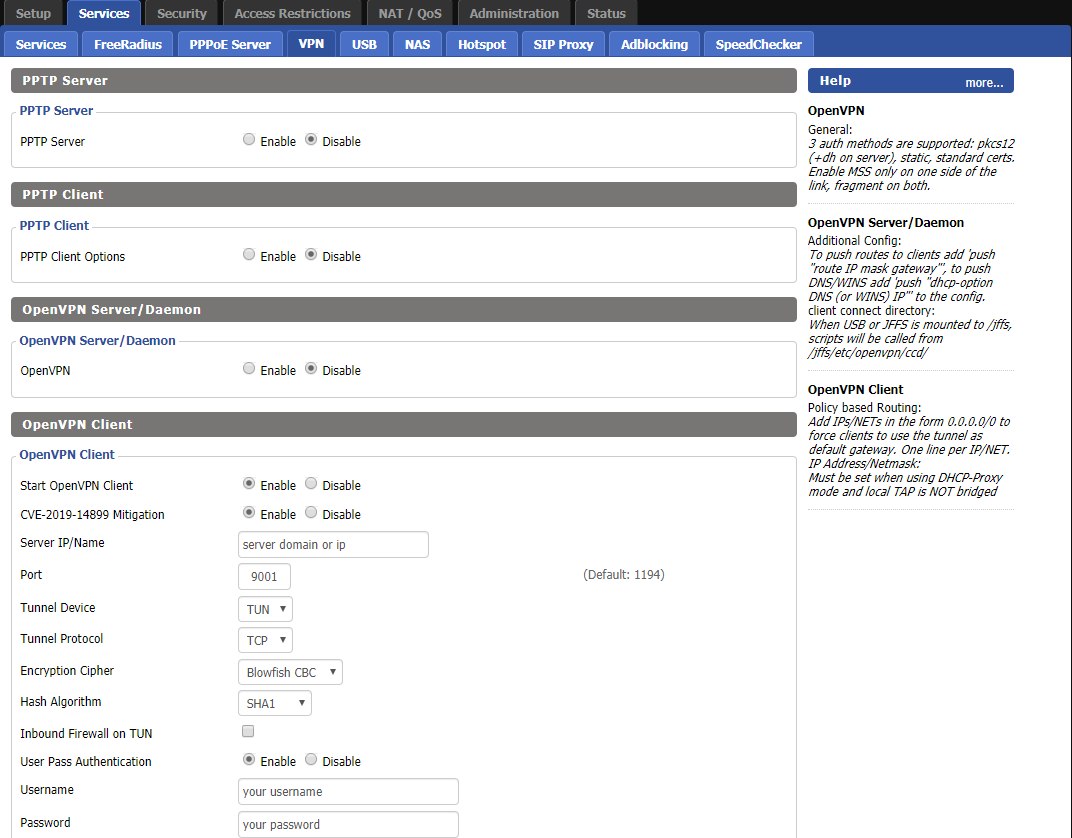Click the 'Additional Config:' help text
The width and height of the screenshot is (1072, 838).
tap(854, 241)
